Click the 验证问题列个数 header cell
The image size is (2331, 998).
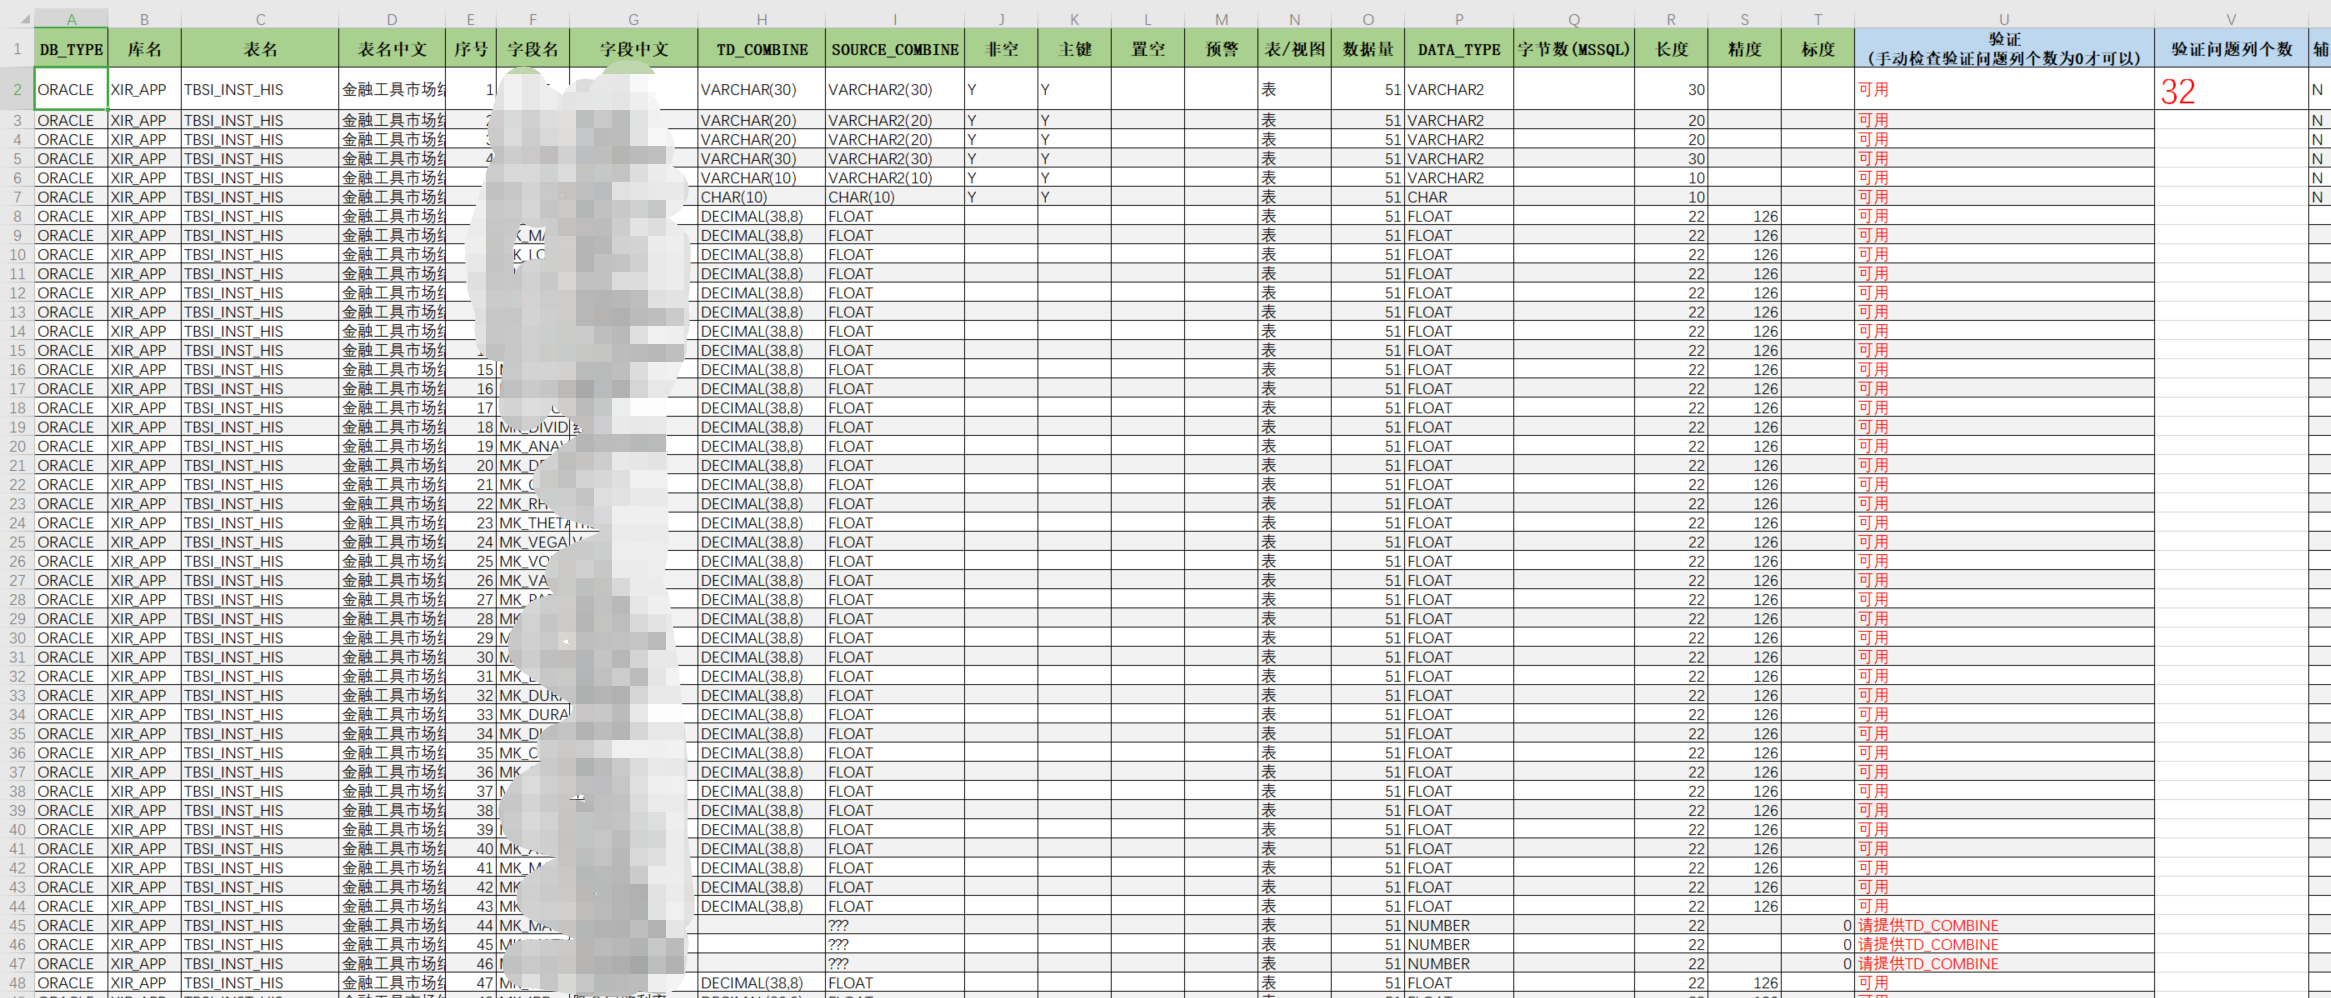click(x=2230, y=48)
